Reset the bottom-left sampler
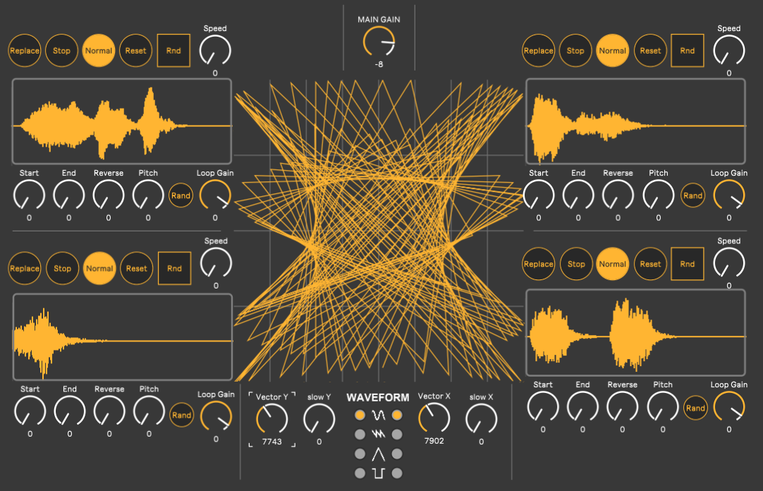This screenshot has width=763, height=491. point(137,268)
